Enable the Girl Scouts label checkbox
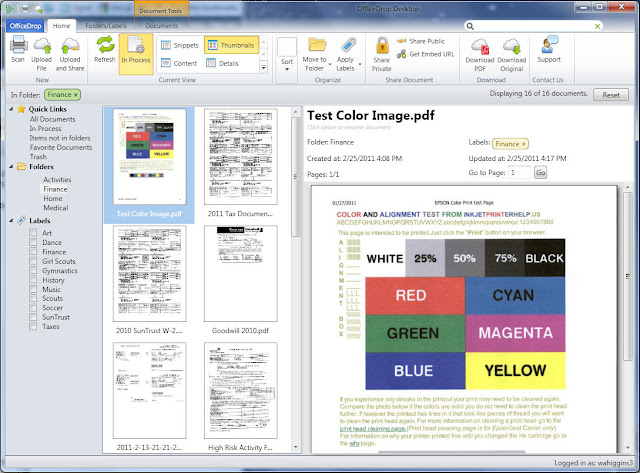 33,261
